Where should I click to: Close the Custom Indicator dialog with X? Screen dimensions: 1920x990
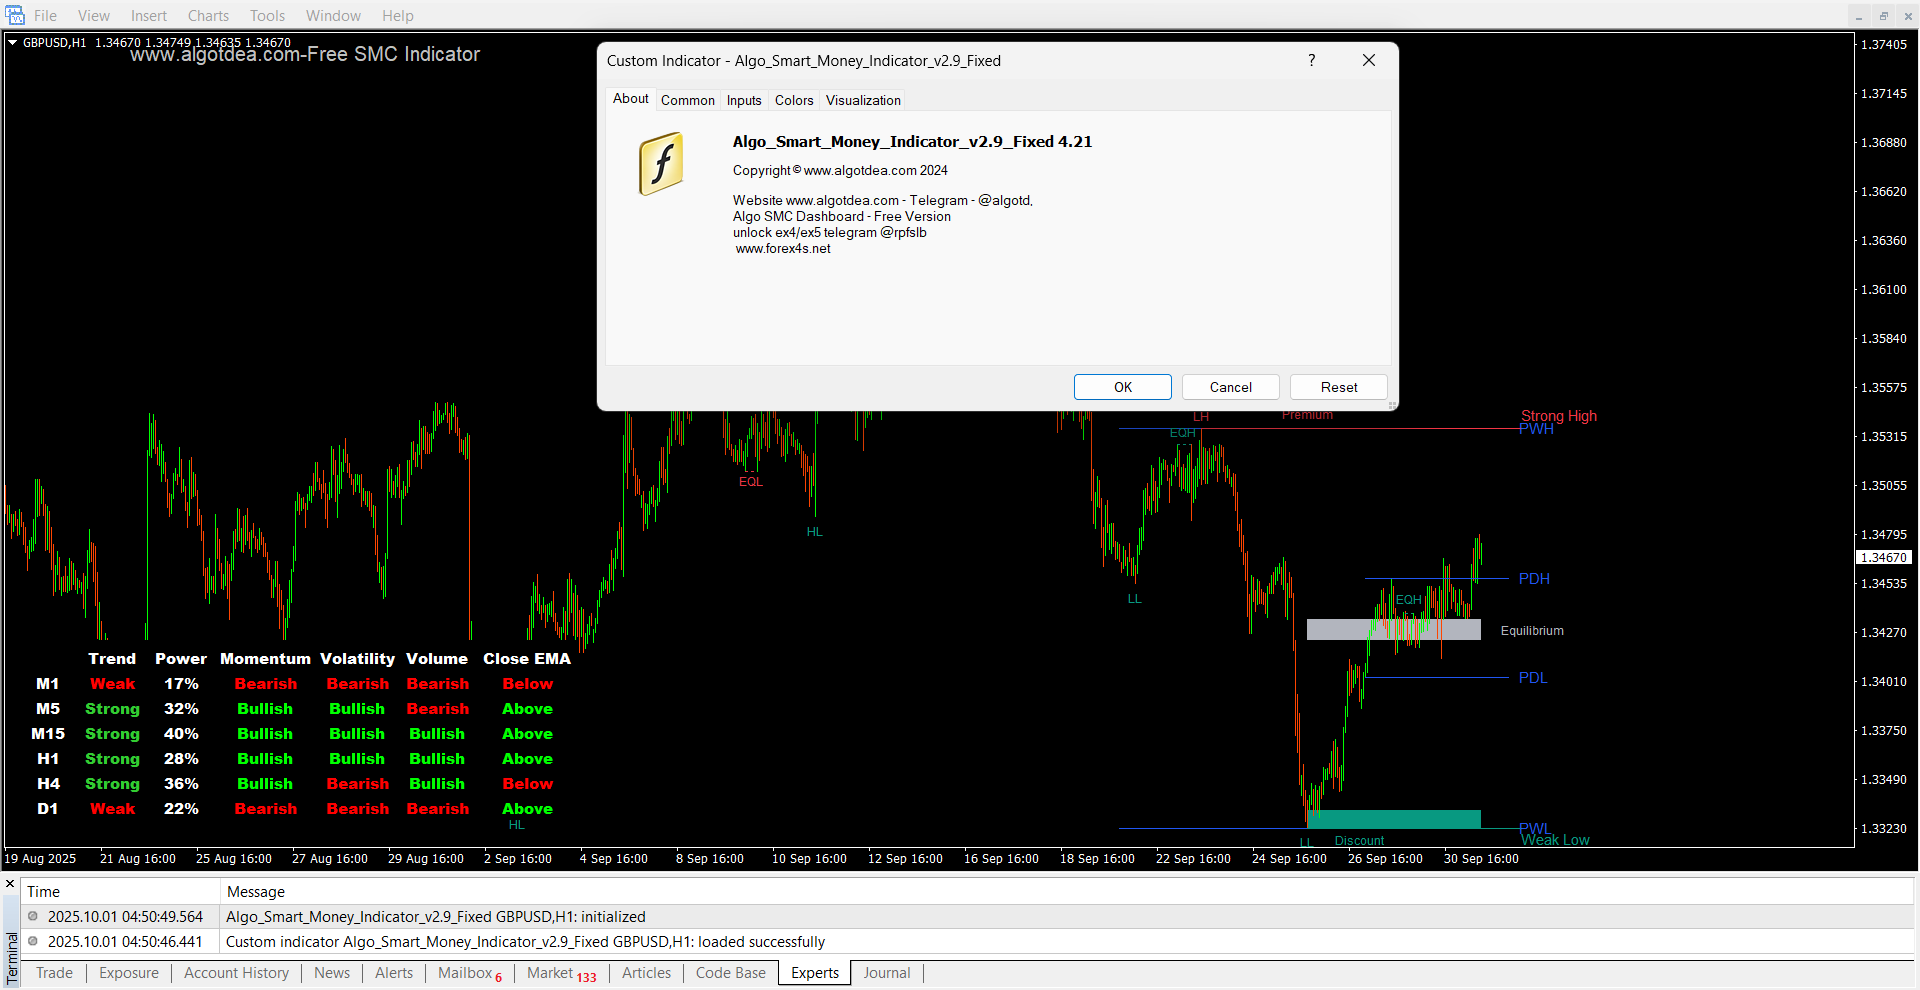coord(1369,60)
